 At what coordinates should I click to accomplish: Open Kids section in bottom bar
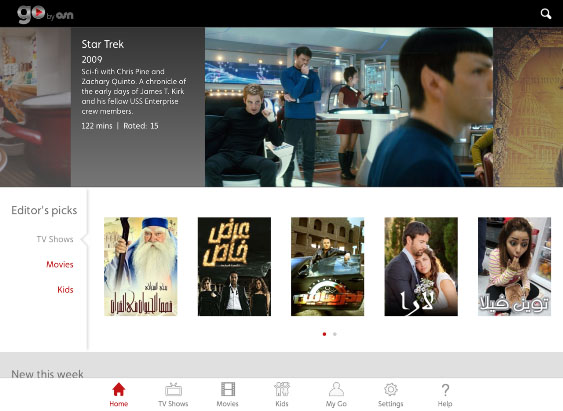282,394
